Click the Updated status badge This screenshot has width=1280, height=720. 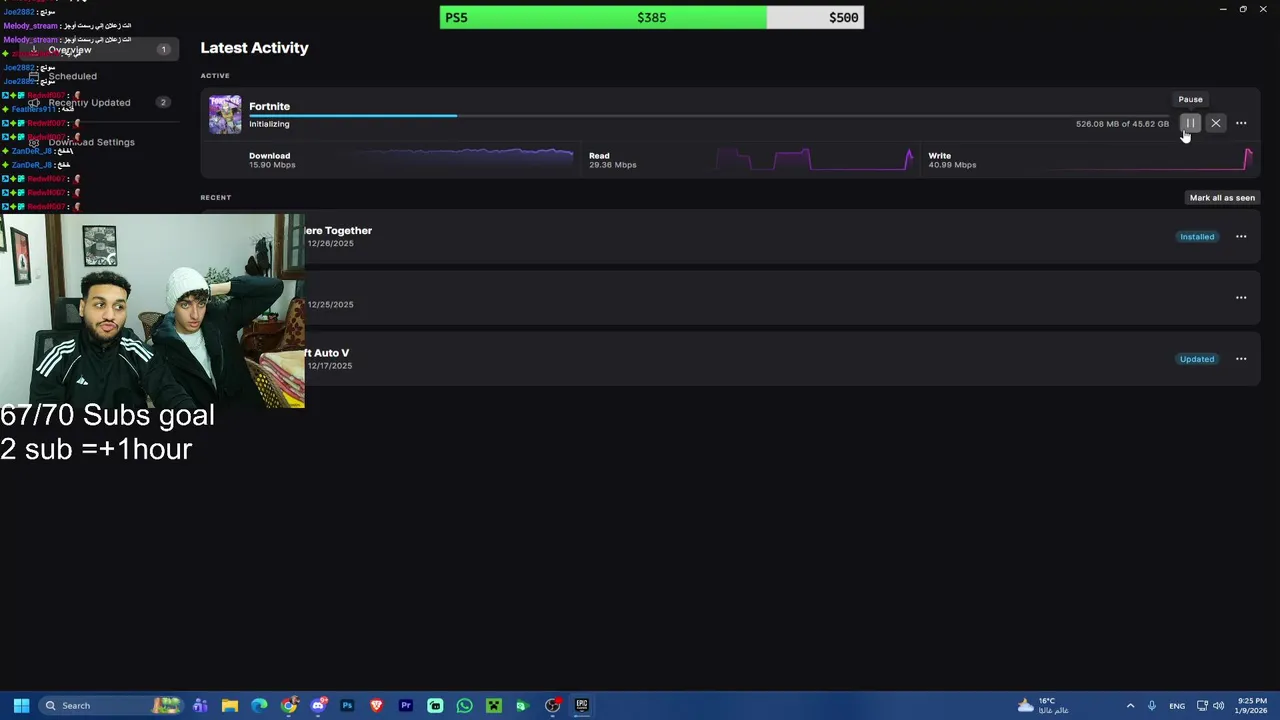pyautogui.click(x=1197, y=359)
